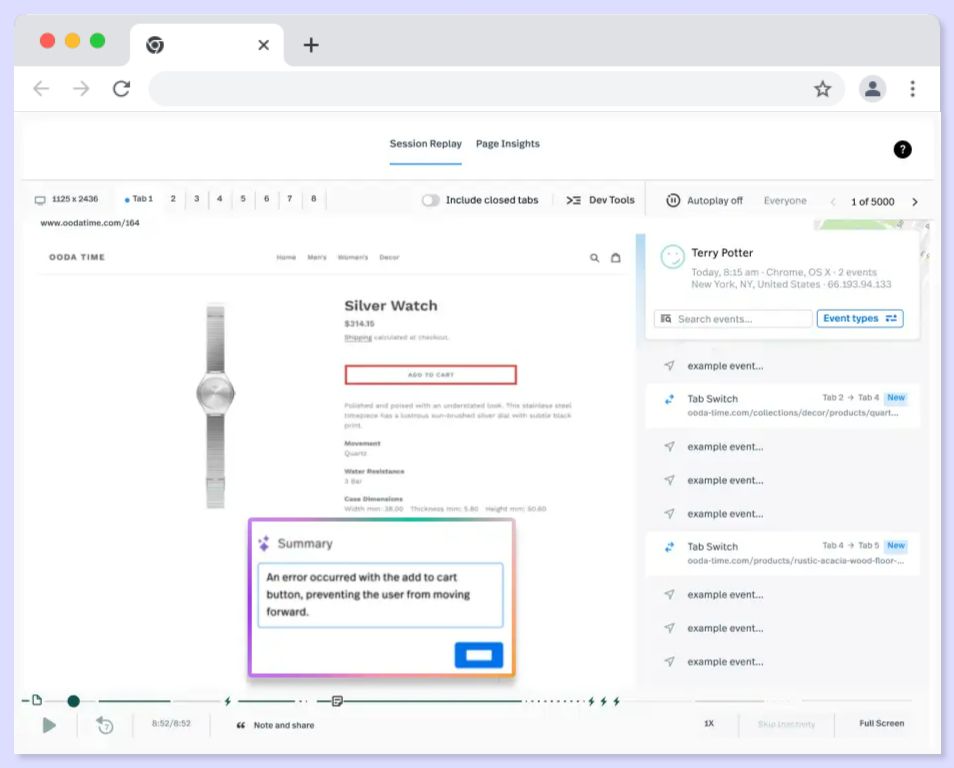Screen dimensions: 954x768
Task: Click the Terry Potter smiley avatar
Action: click(x=672, y=257)
